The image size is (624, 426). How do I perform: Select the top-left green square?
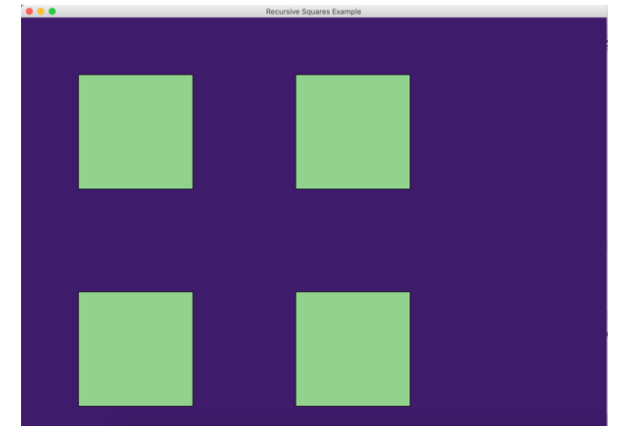click(x=136, y=132)
